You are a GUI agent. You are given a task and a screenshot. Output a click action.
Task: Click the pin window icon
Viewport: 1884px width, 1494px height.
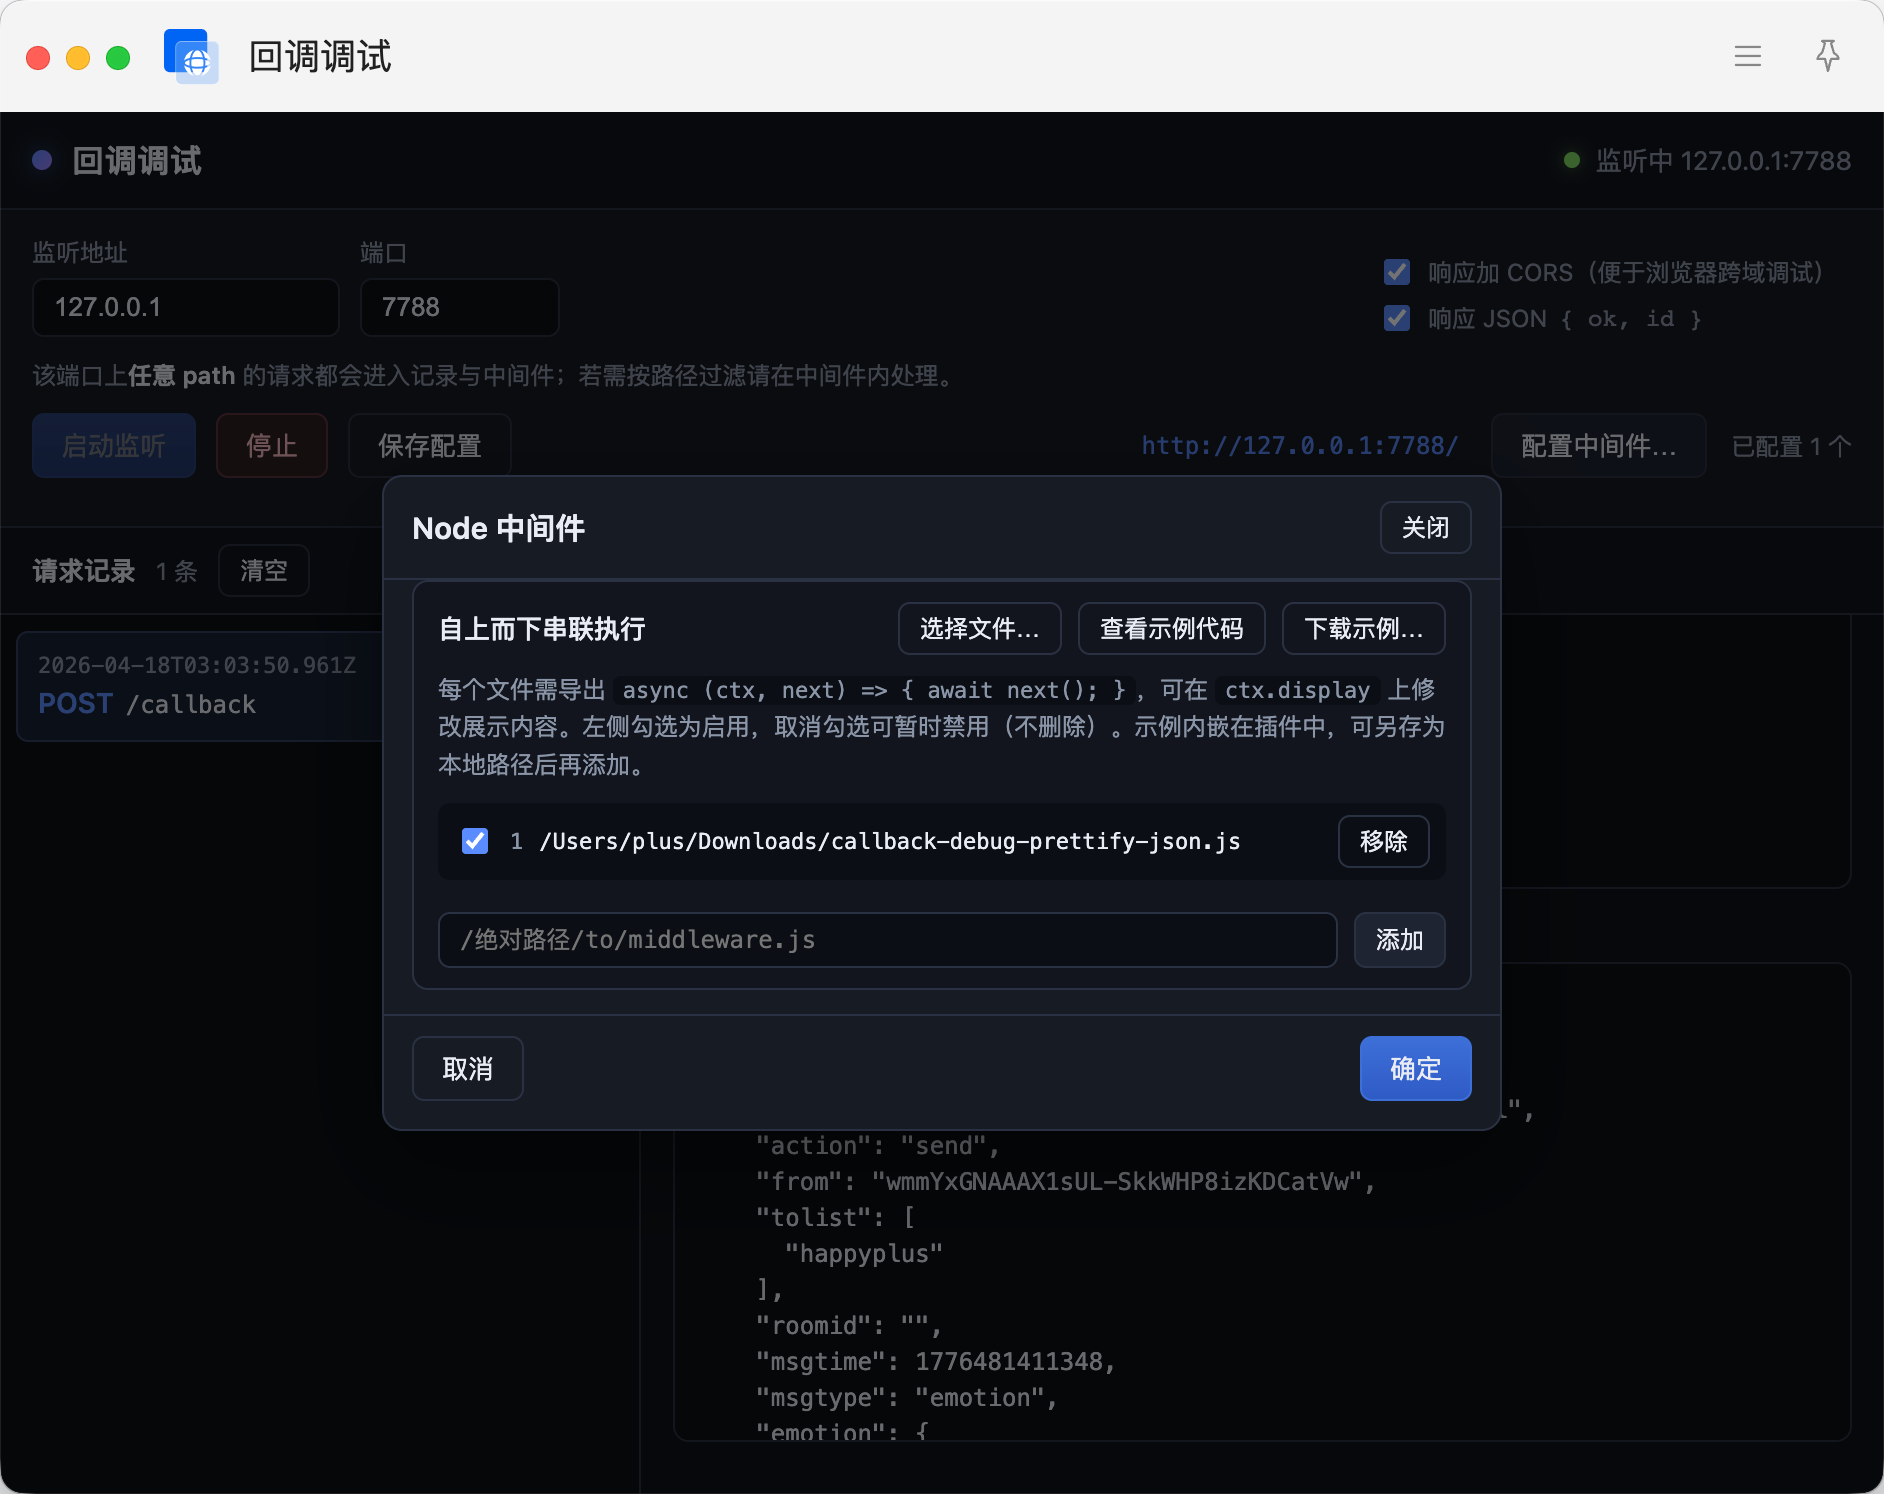1827,56
